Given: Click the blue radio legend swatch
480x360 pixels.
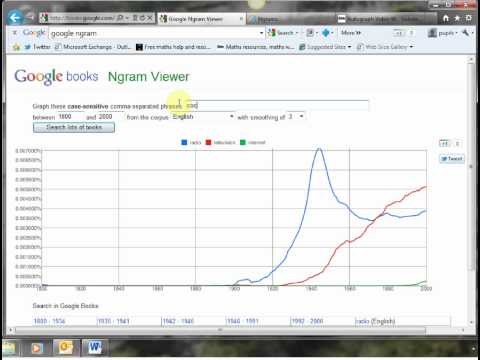Looking at the screenshot, I should point(184,142).
